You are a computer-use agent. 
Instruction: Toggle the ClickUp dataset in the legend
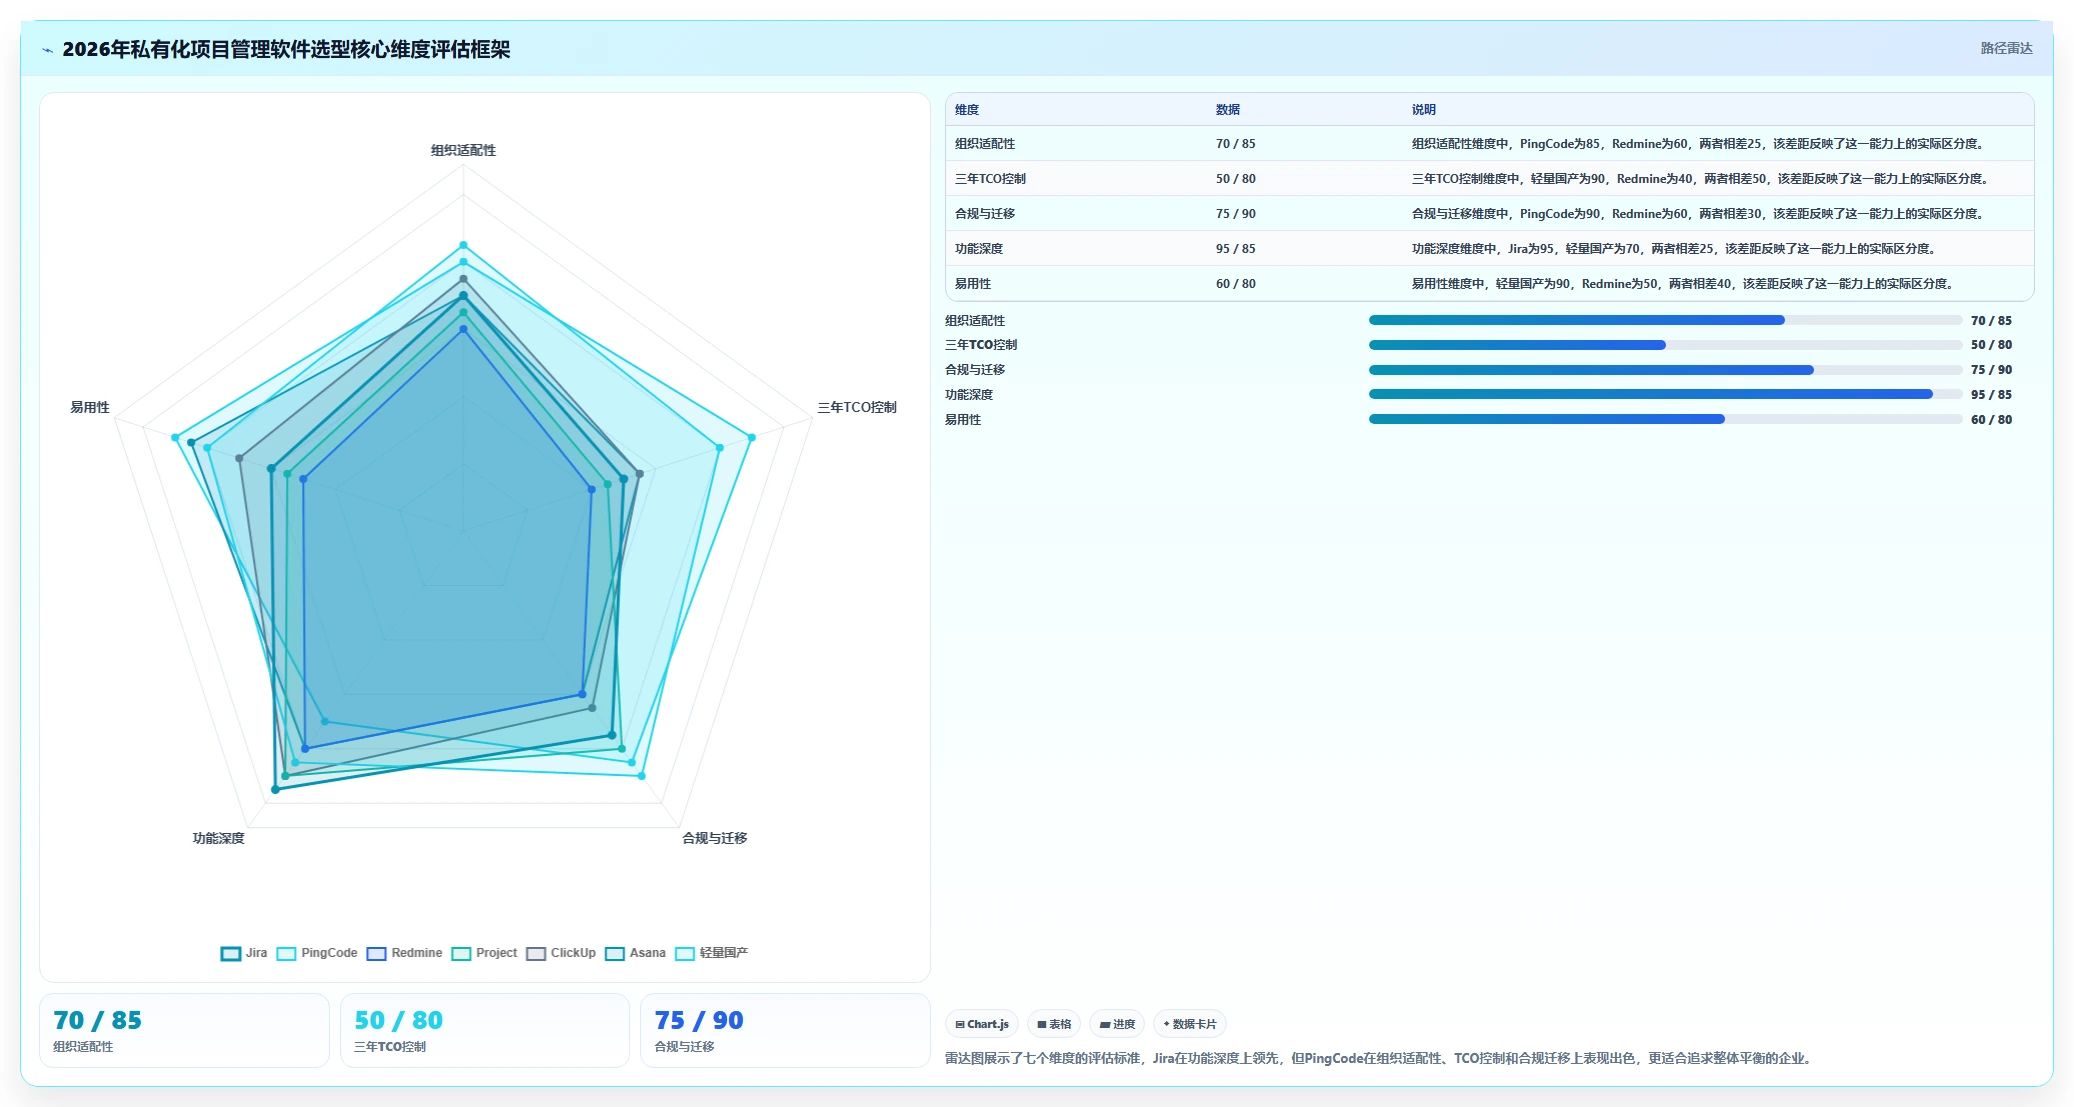pyautogui.click(x=561, y=953)
